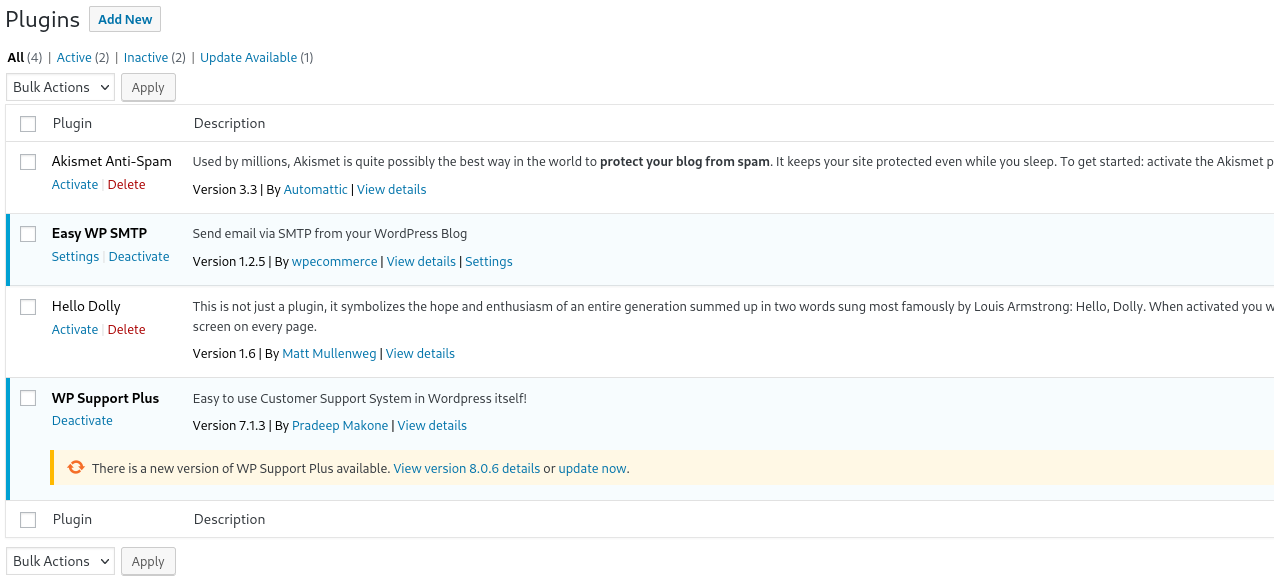Image resolution: width=1274 pixels, height=580 pixels.
Task: Tick the Easy WP SMTP plugin checkbox
Action: 28,234
